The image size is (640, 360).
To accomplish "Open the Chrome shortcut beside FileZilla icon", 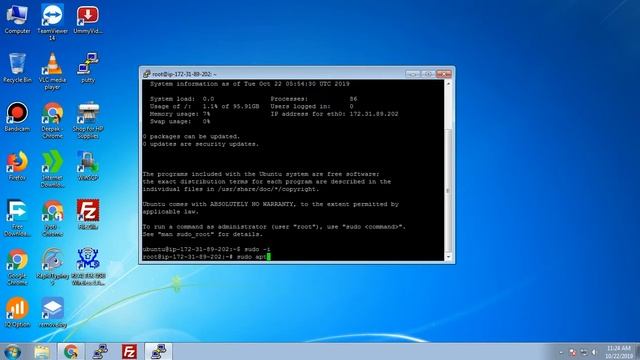I will click(x=52, y=218).
